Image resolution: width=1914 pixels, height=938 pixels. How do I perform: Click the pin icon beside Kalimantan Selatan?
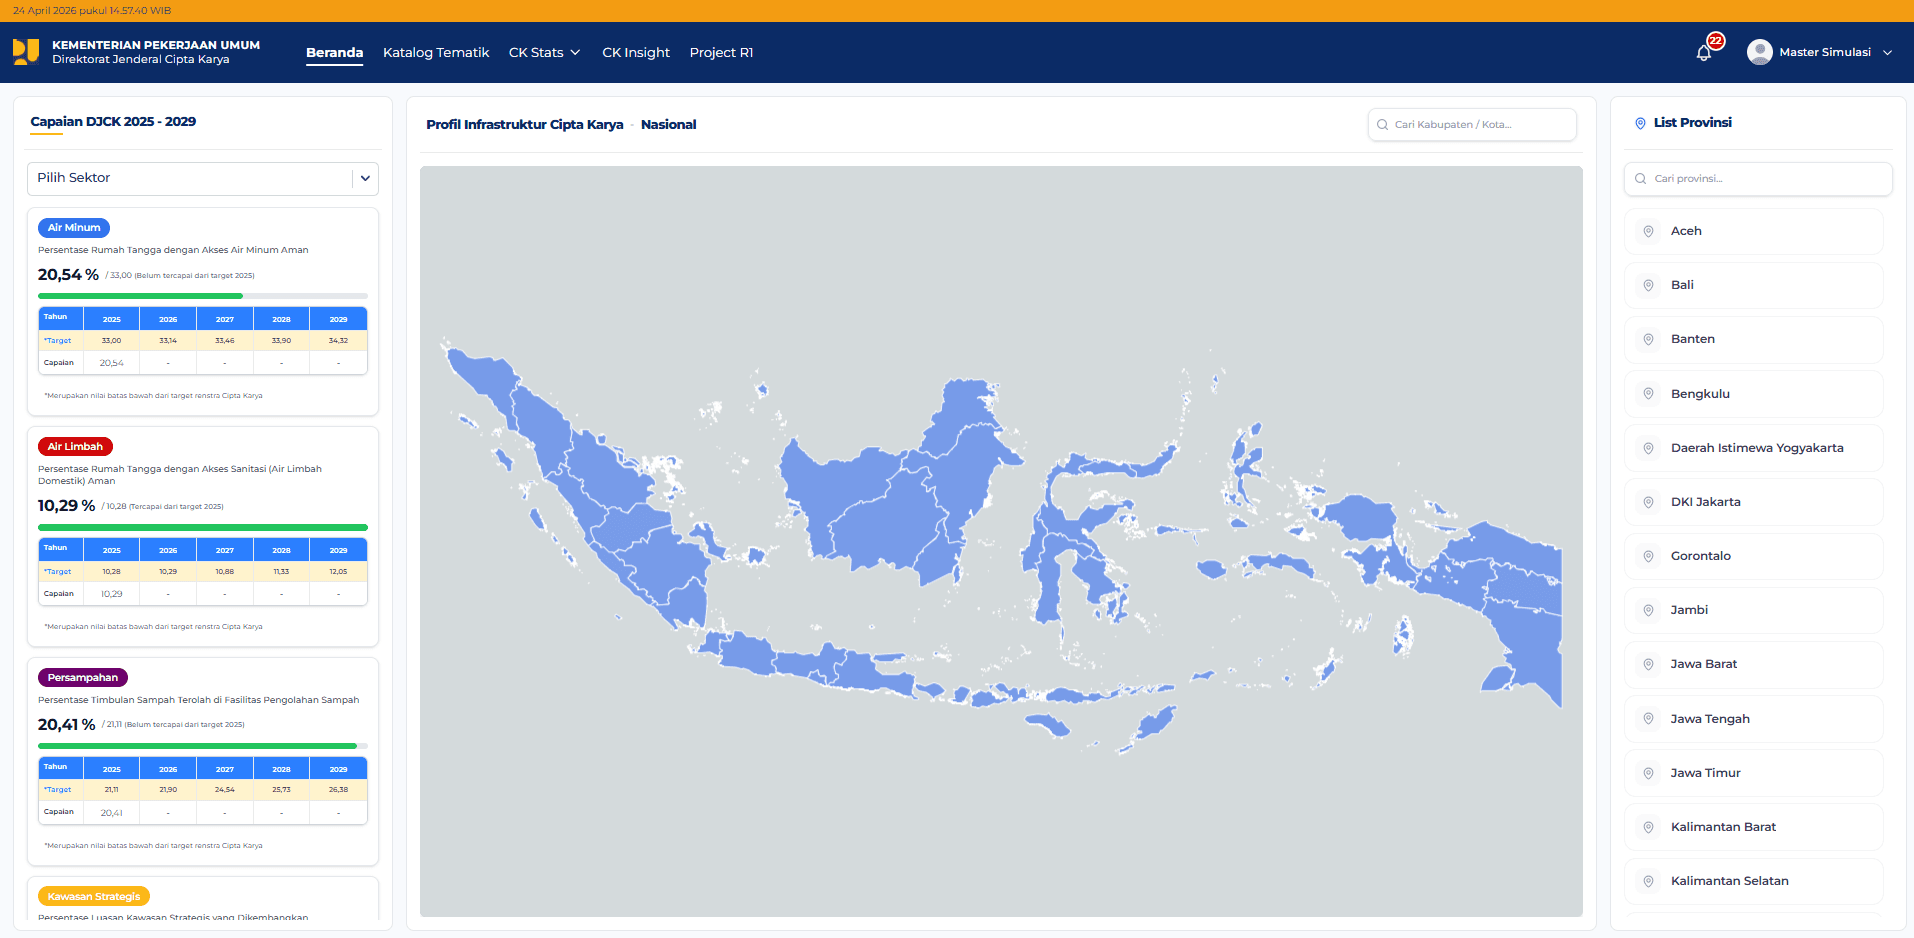pyautogui.click(x=1648, y=881)
